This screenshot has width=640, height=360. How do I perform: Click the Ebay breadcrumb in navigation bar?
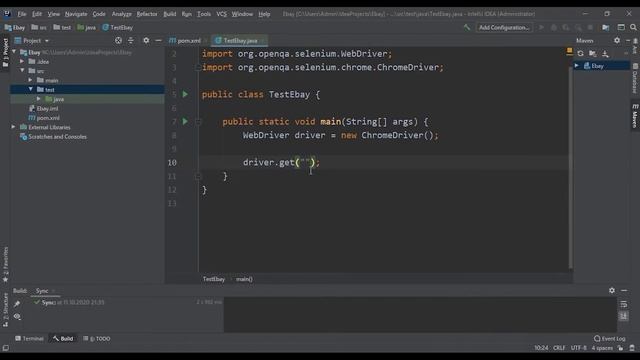(x=15, y=27)
